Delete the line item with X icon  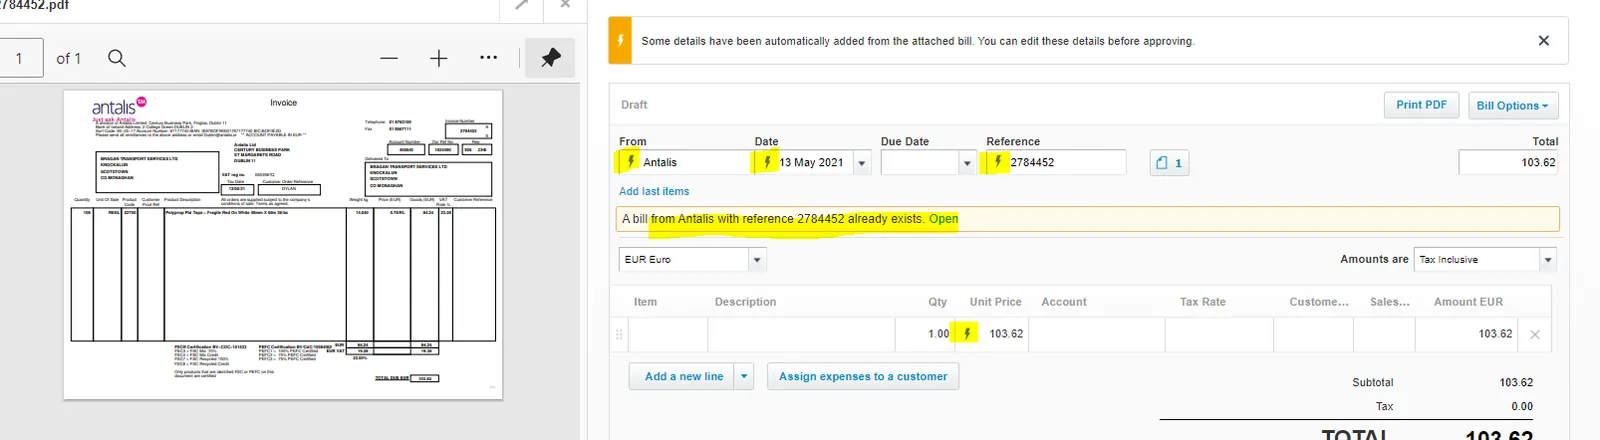pyautogui.click(x=1535, y=334)
